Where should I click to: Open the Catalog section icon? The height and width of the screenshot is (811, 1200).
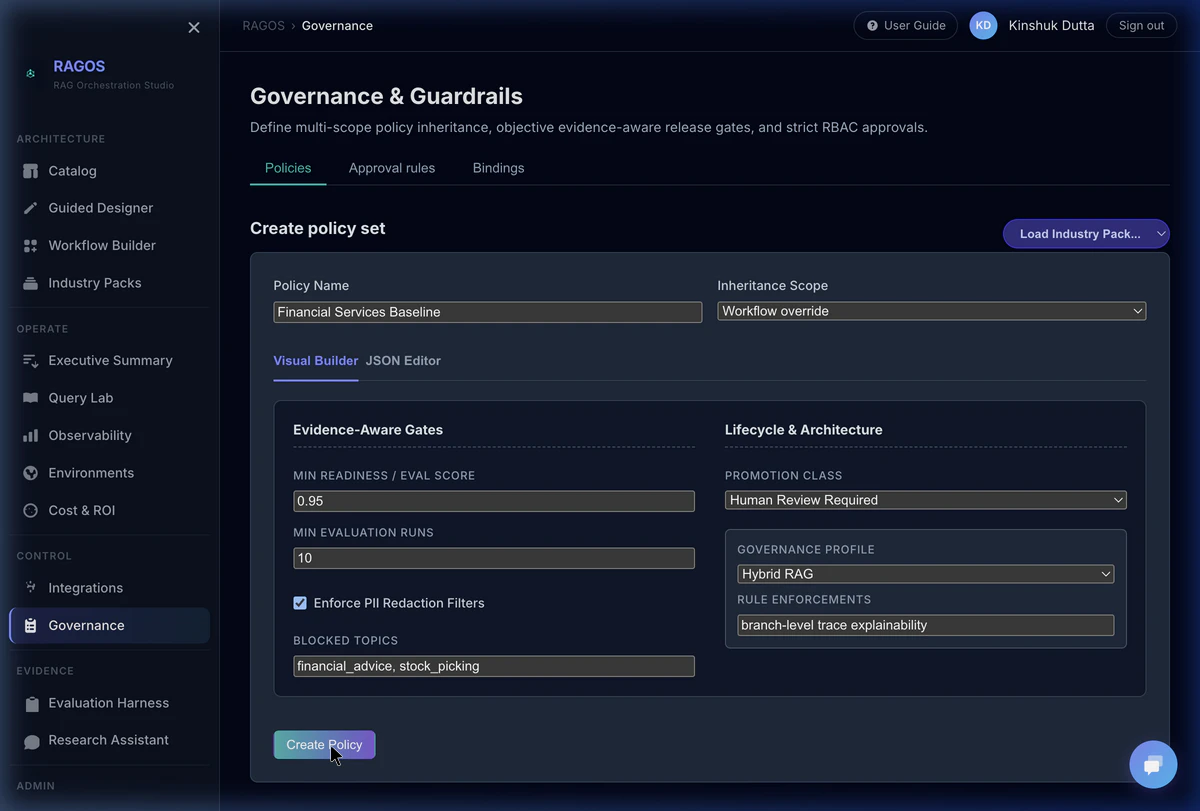31,170
